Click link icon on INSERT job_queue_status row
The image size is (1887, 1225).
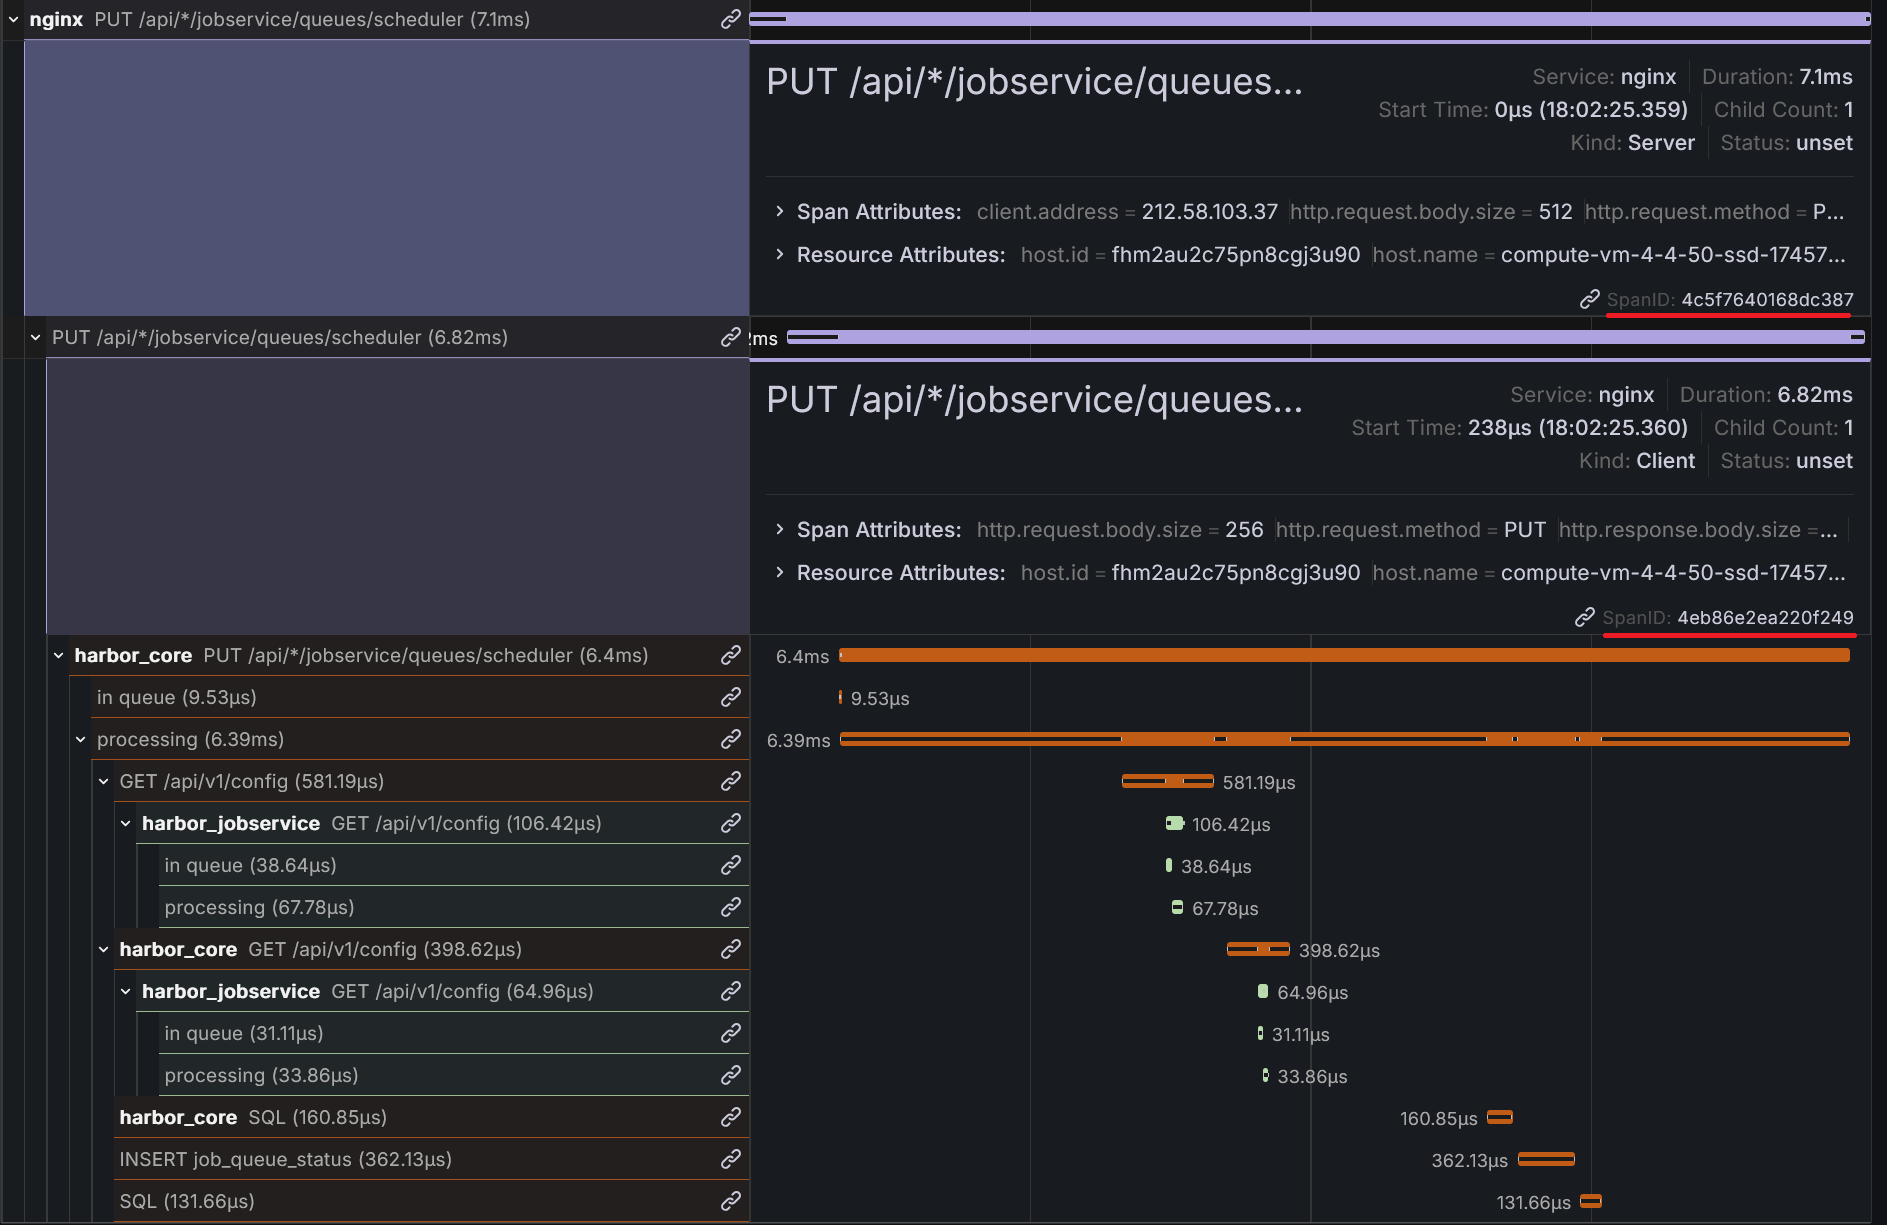click(731, 1159)
